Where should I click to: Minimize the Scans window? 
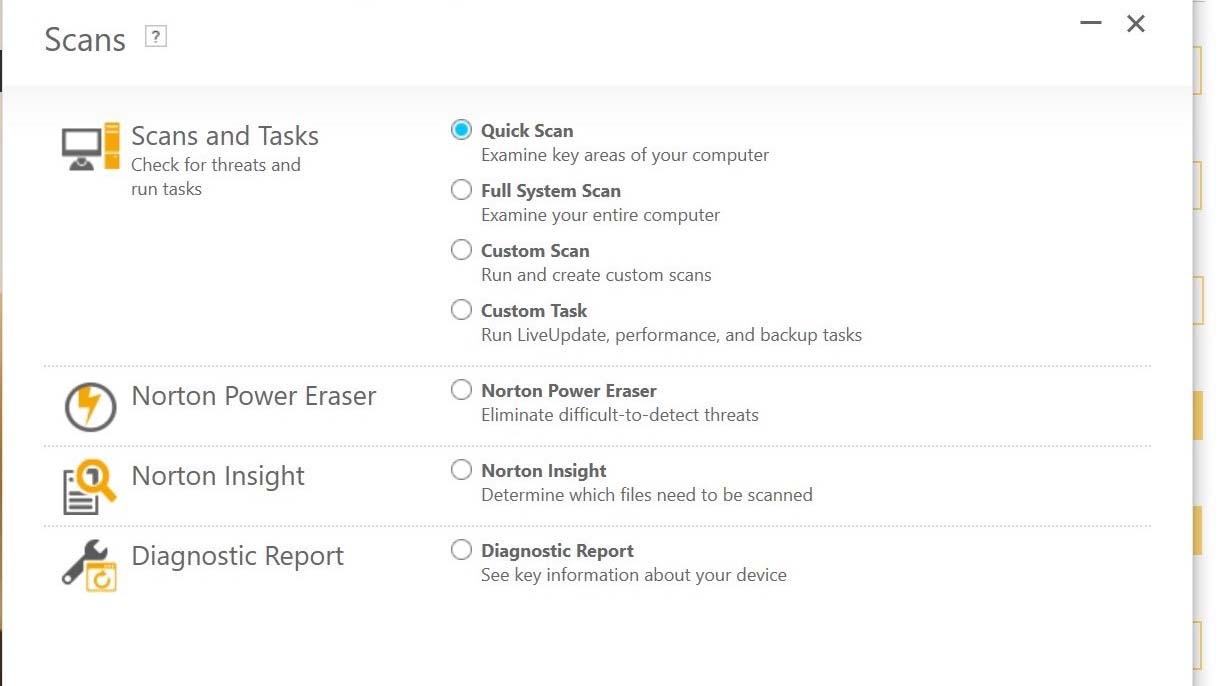[1090, 23]
